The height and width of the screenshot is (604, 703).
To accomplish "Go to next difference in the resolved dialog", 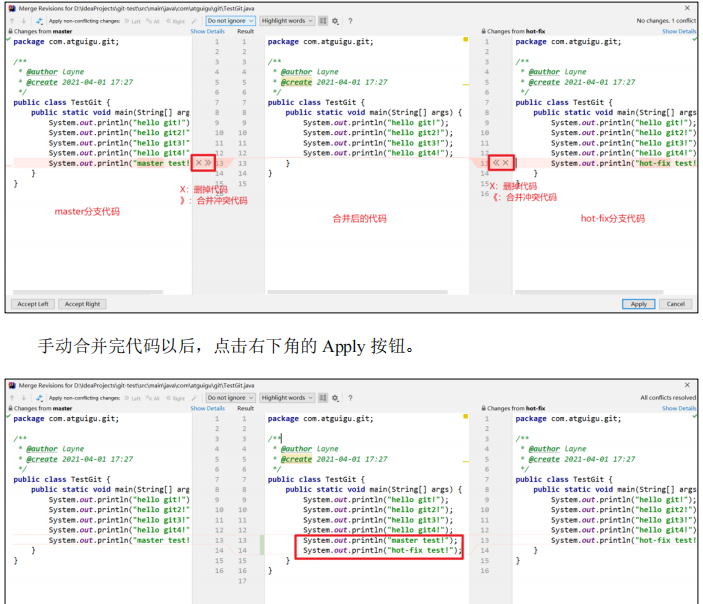I will click(23, 398).
